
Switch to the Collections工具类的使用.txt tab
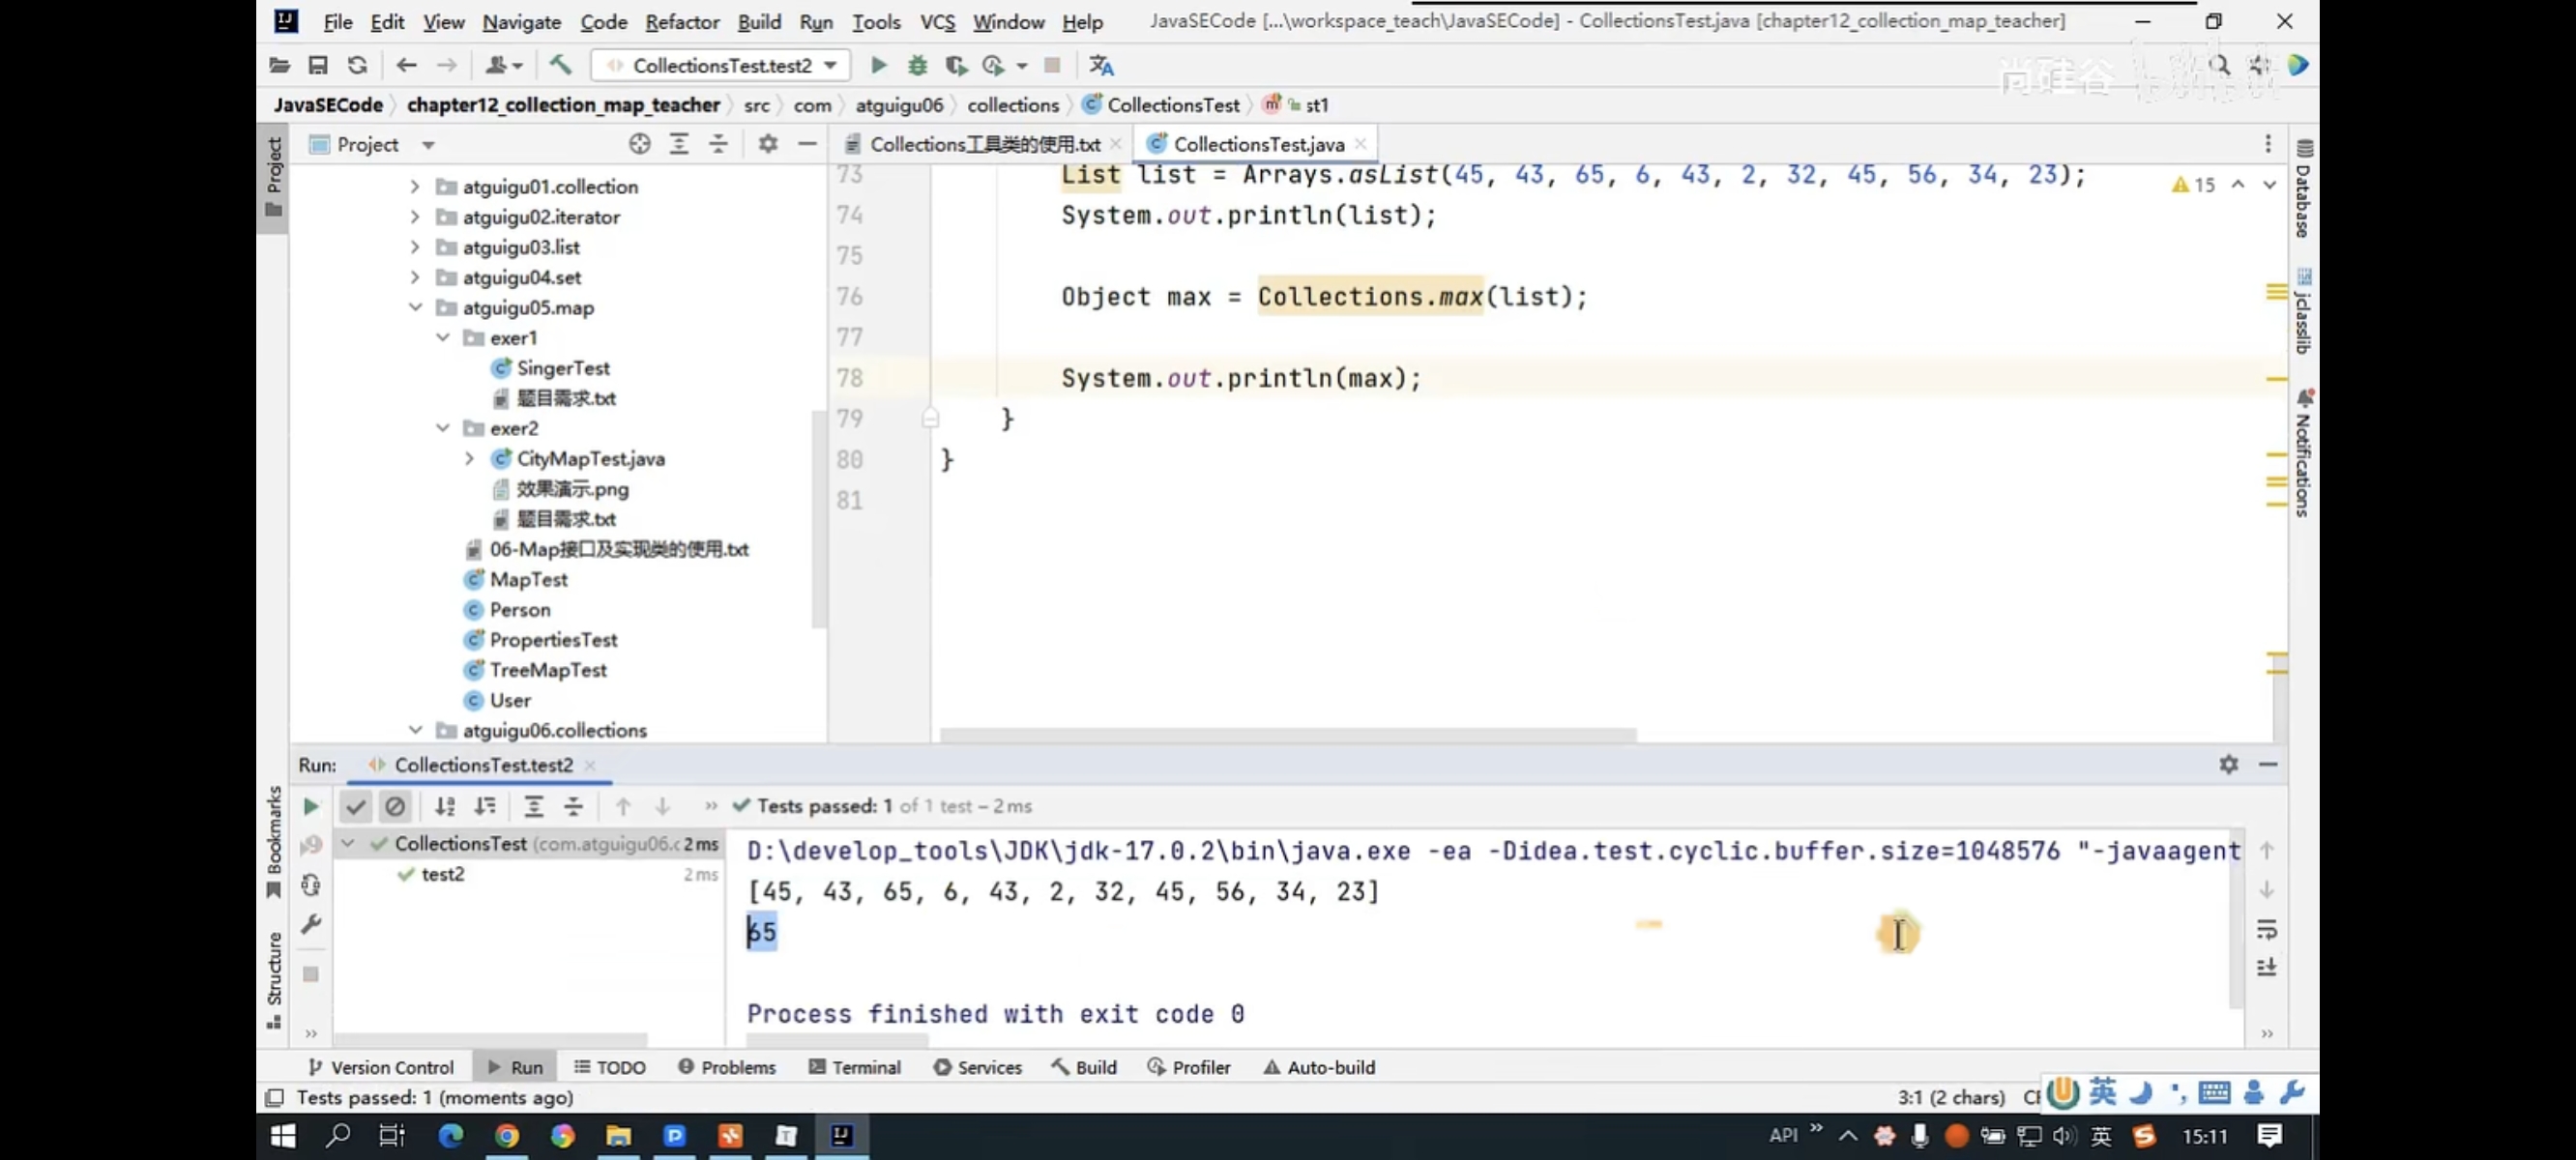coord(984,144)
